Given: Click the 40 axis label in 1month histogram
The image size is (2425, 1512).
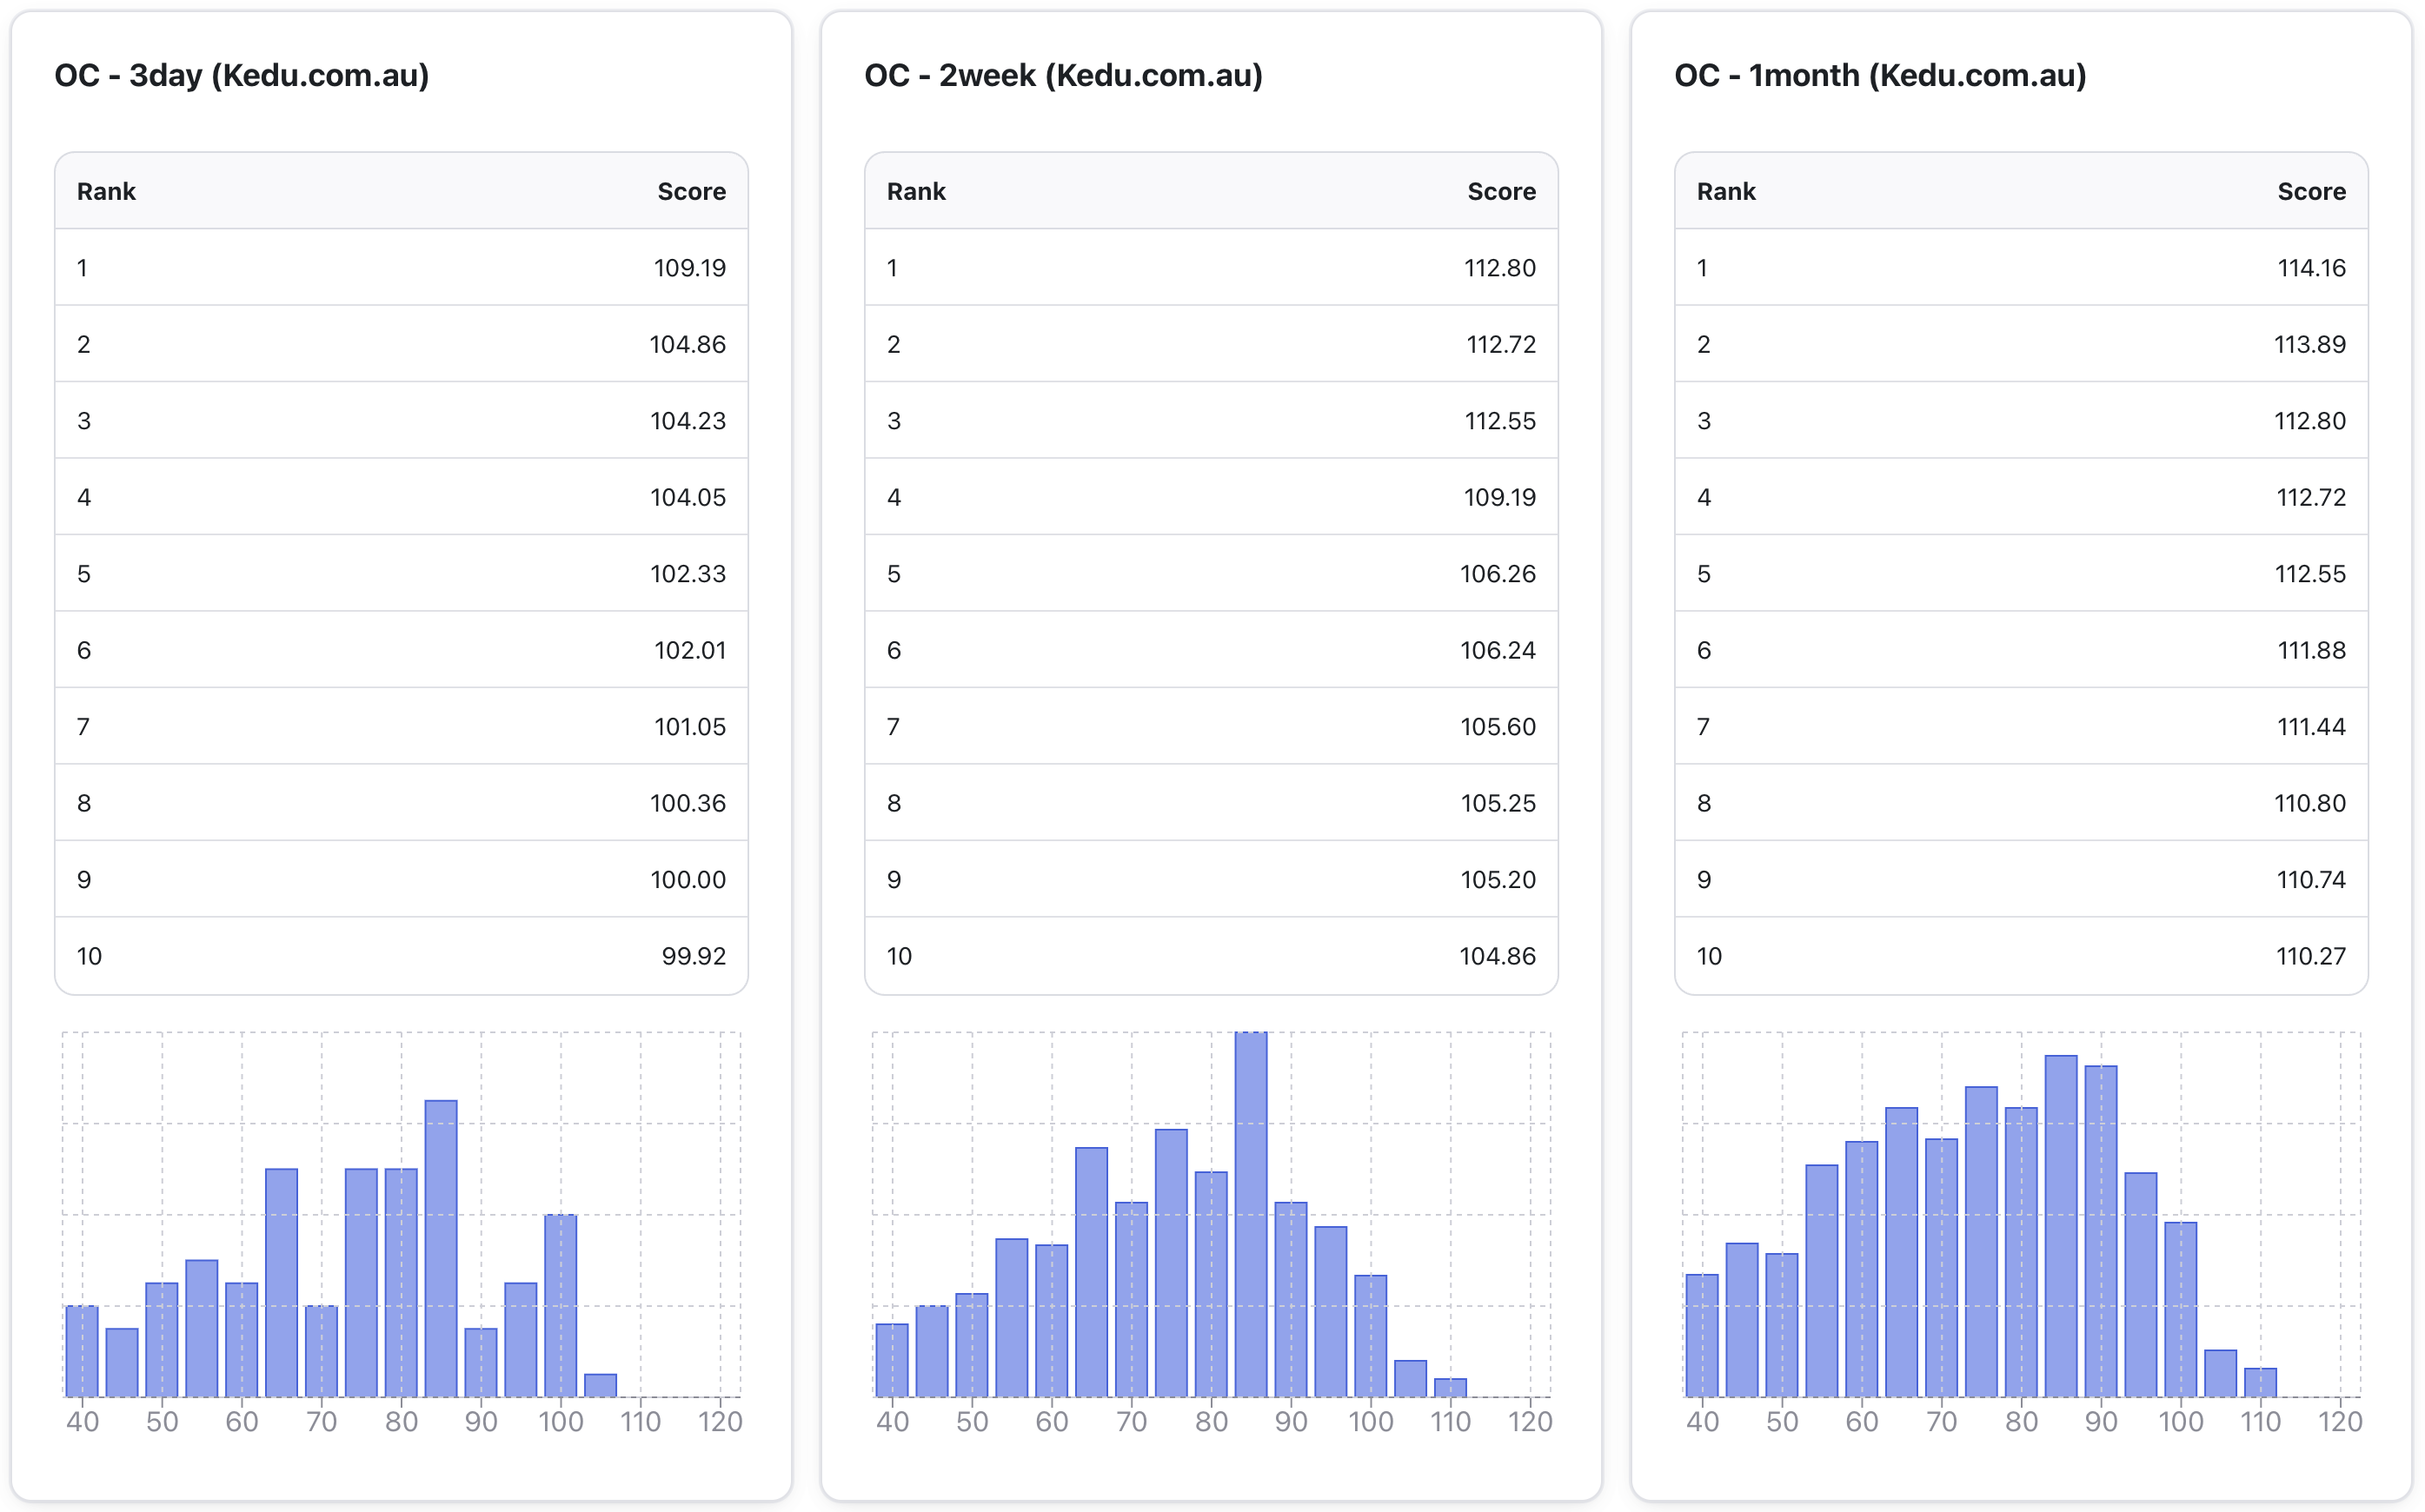Looking at the screenshot, I should tap(1701, 1422).
